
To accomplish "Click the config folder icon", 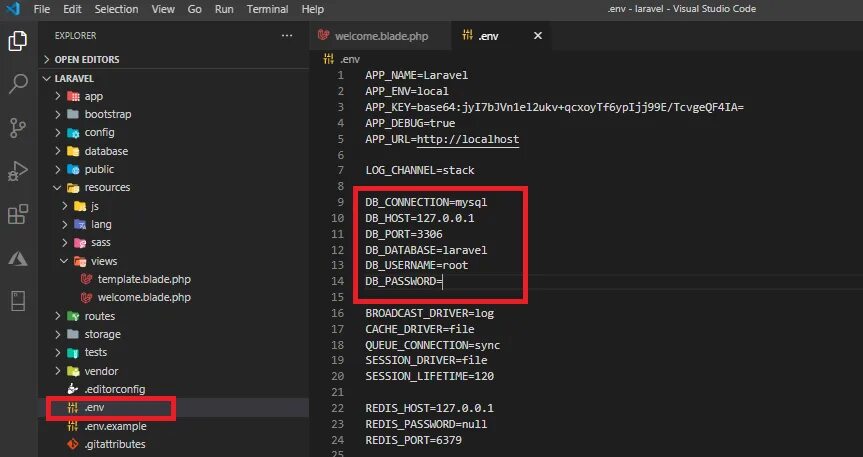I will [73, 133].
